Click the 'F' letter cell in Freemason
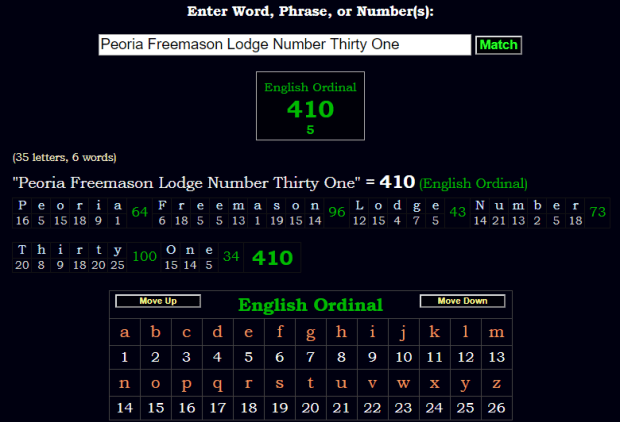 (x=162, y=206)
